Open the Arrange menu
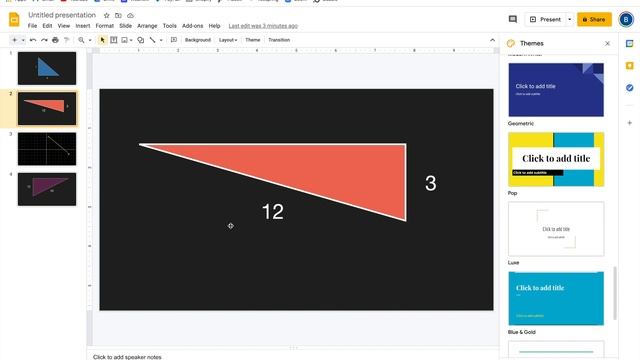Screen dimensions: 640x360 tap(147, 26)
